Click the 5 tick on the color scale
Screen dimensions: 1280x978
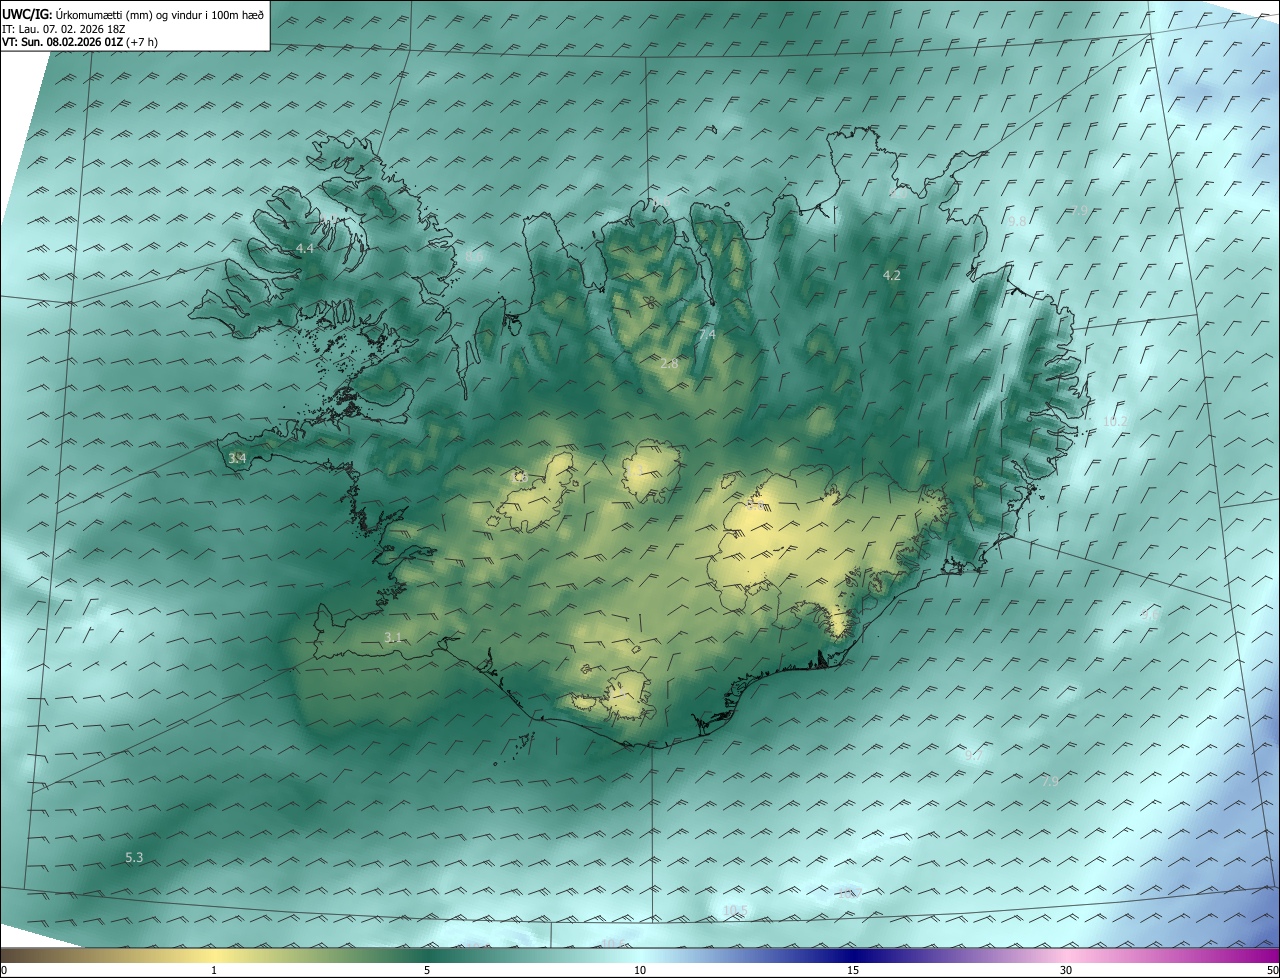[427, 970]
